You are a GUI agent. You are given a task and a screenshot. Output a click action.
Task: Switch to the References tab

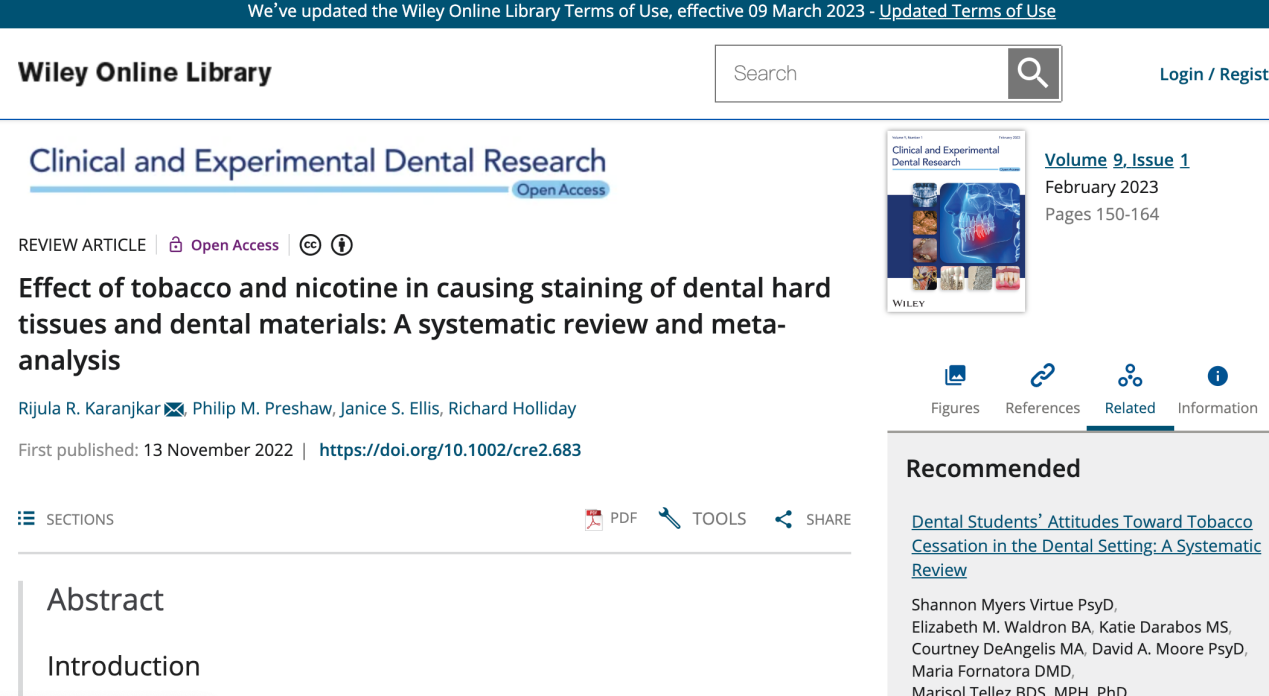[1042, 390]
